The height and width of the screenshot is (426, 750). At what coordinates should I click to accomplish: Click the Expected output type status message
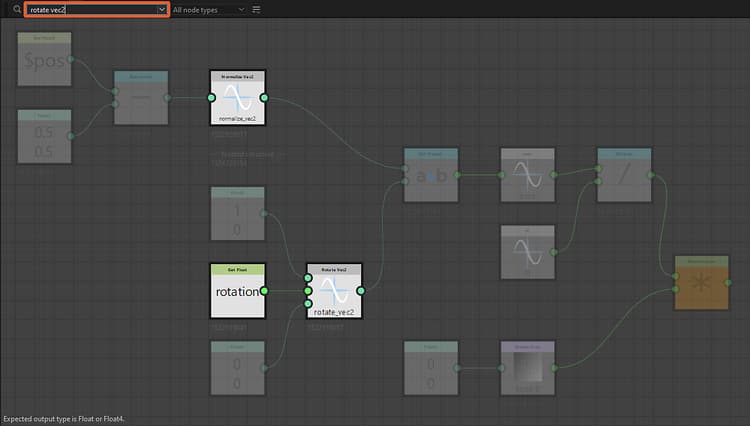click(x=64, y=419)
